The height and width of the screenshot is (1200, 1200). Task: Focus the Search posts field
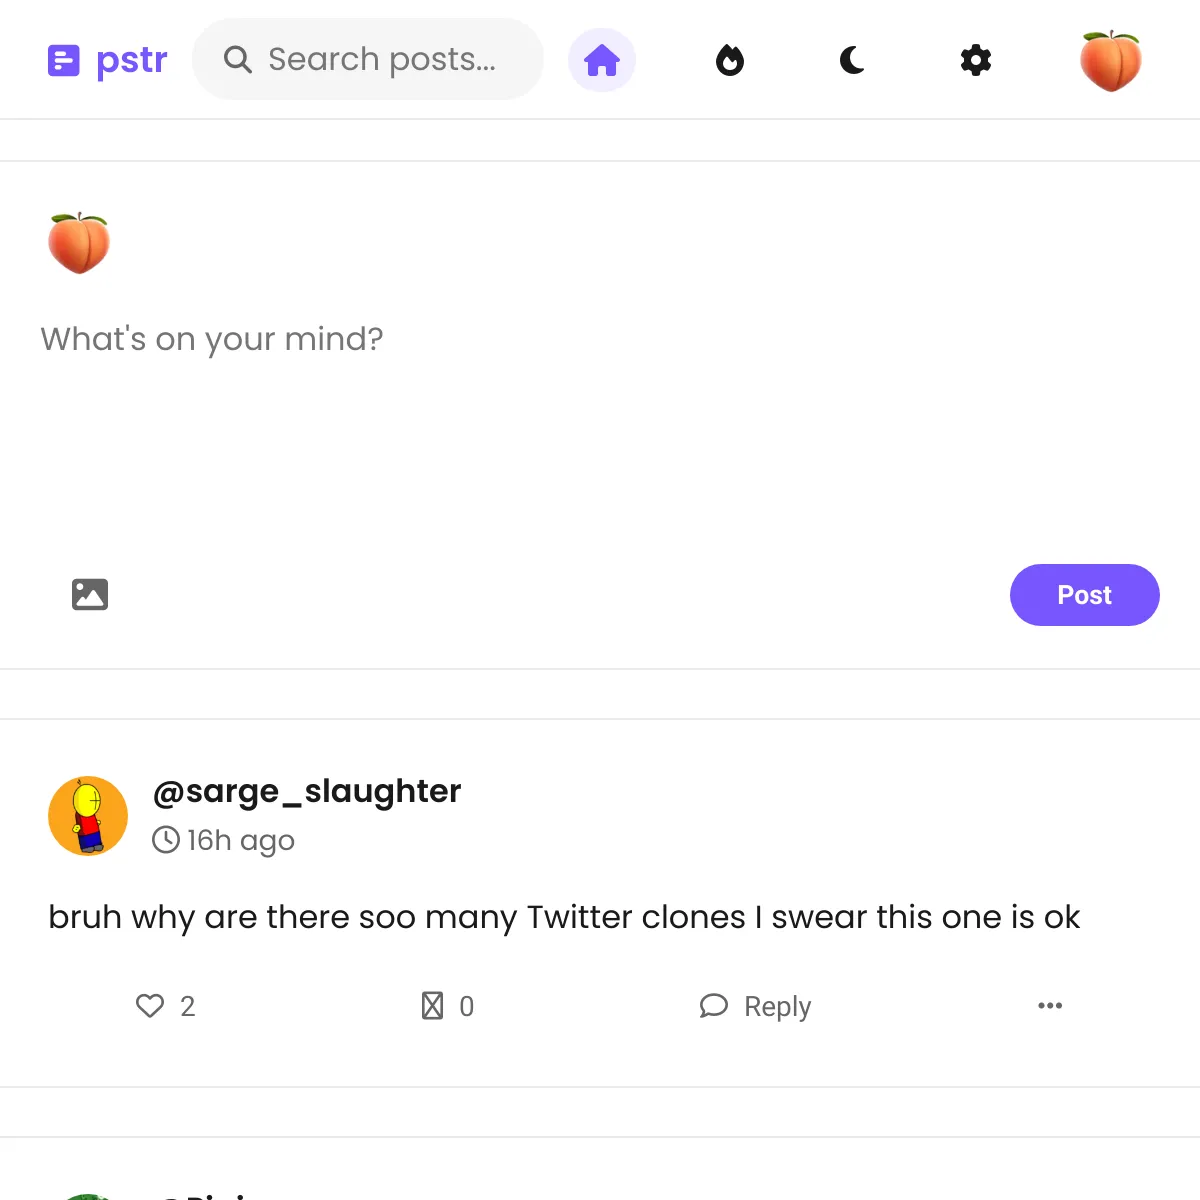[x=382, y=60]
